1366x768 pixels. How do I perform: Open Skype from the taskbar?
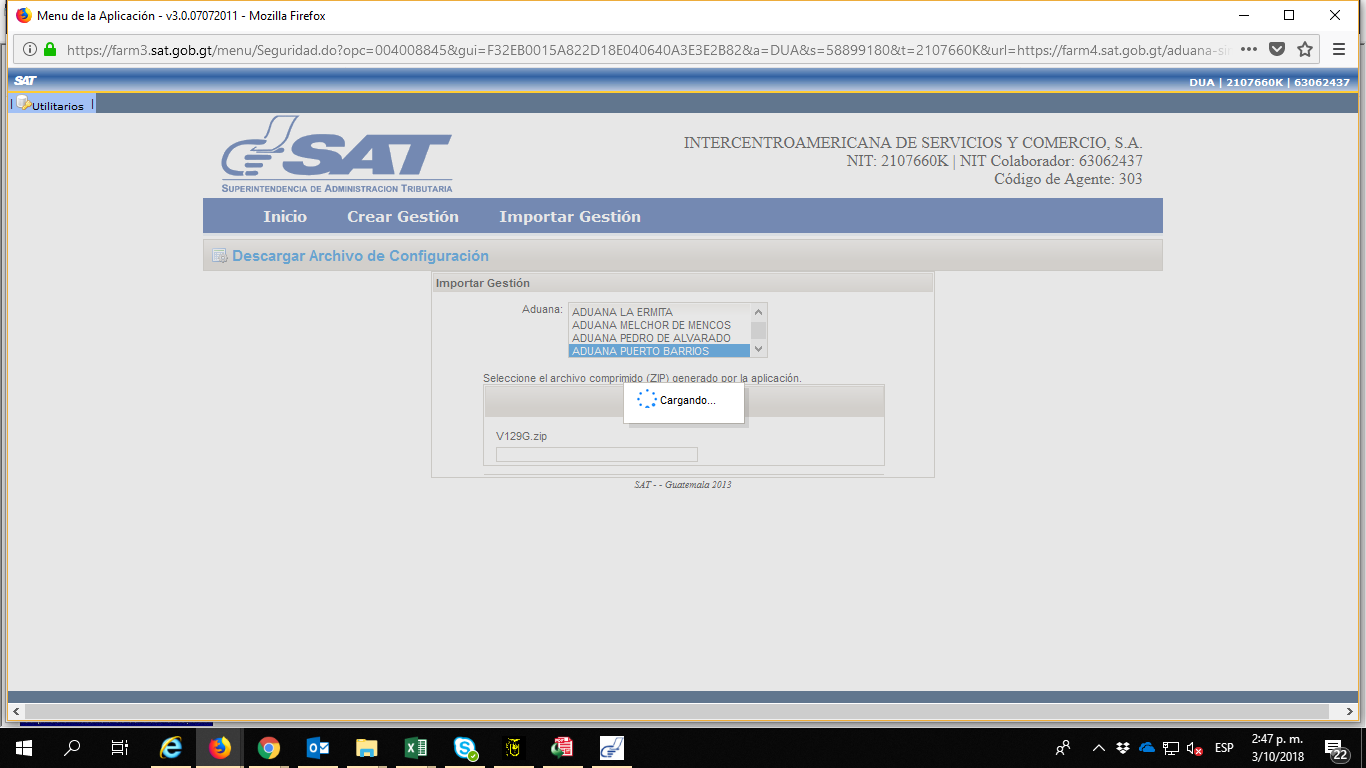(x=465, y=747)
